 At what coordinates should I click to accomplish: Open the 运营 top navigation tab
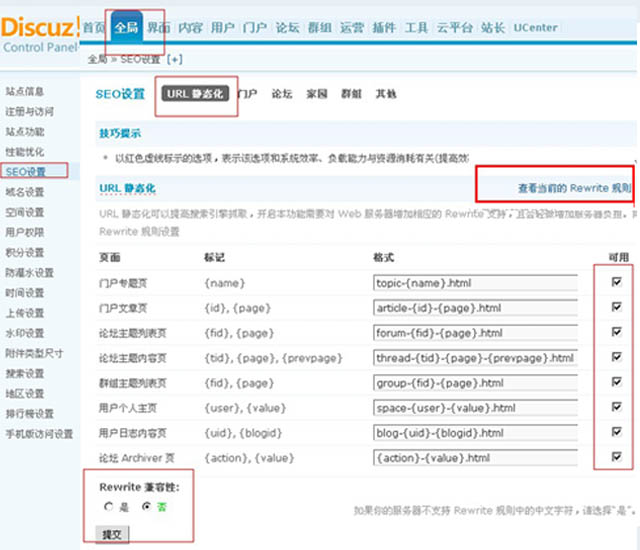(352, 27)
